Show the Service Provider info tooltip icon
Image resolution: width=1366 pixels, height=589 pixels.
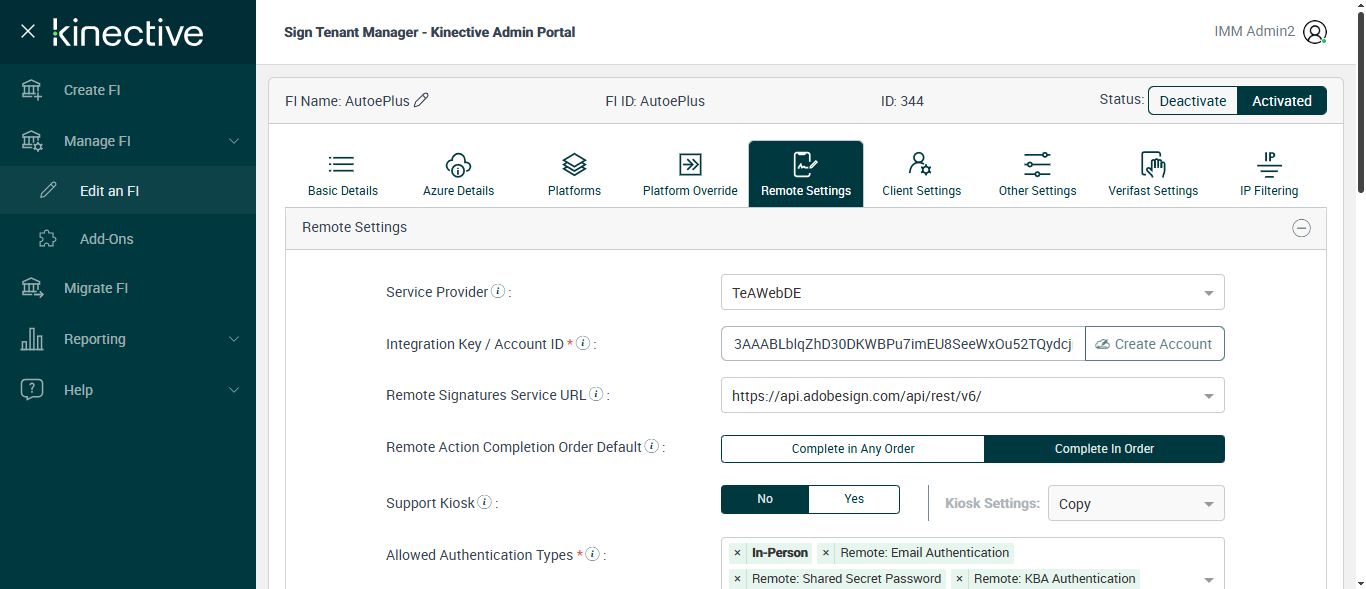(x=498, y=292)
